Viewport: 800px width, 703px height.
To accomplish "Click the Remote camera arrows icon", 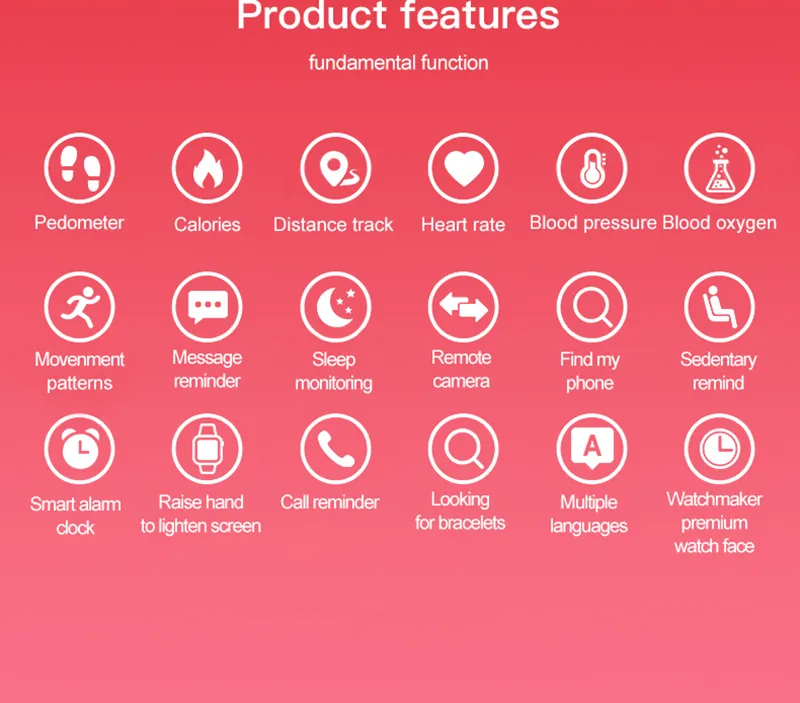I will [x=463, y=307].
